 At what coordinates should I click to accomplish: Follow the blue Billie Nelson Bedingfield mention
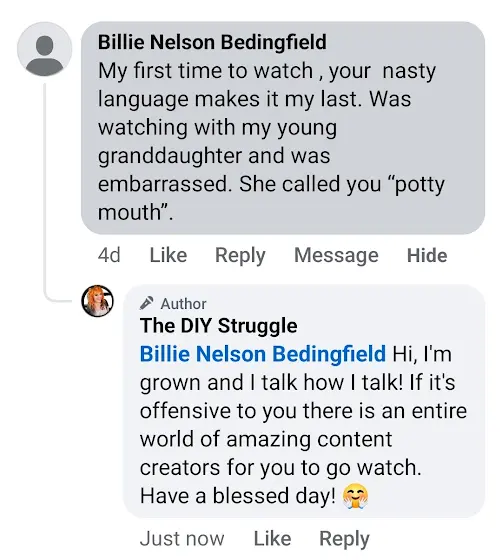click(263, 354)
